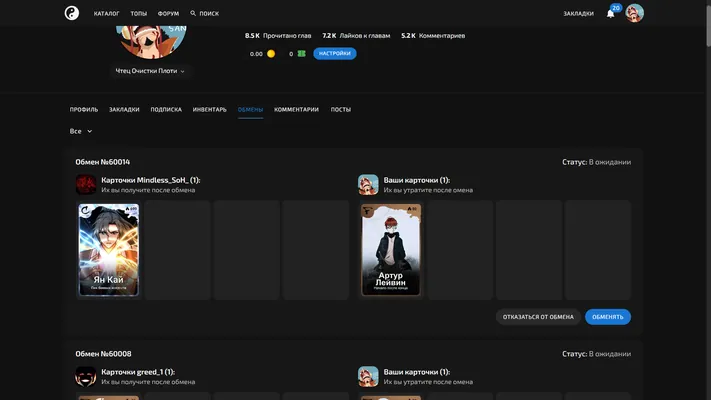Viewport: 711px width, 400px height.
Task: Select the Артур Лейвин card thumbnail
Action: [x=391, y=250]
